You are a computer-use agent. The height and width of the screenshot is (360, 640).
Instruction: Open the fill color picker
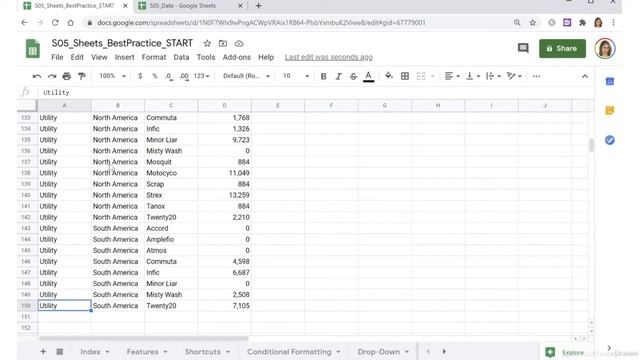pyautogui.click(x=389, y=76)
